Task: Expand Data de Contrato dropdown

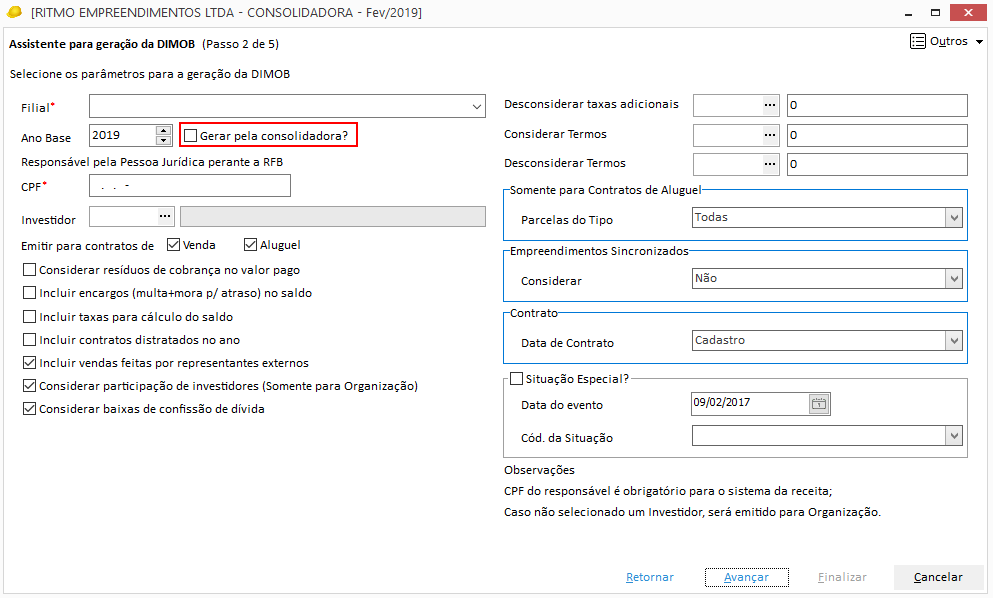Action: tap(954, 341)
